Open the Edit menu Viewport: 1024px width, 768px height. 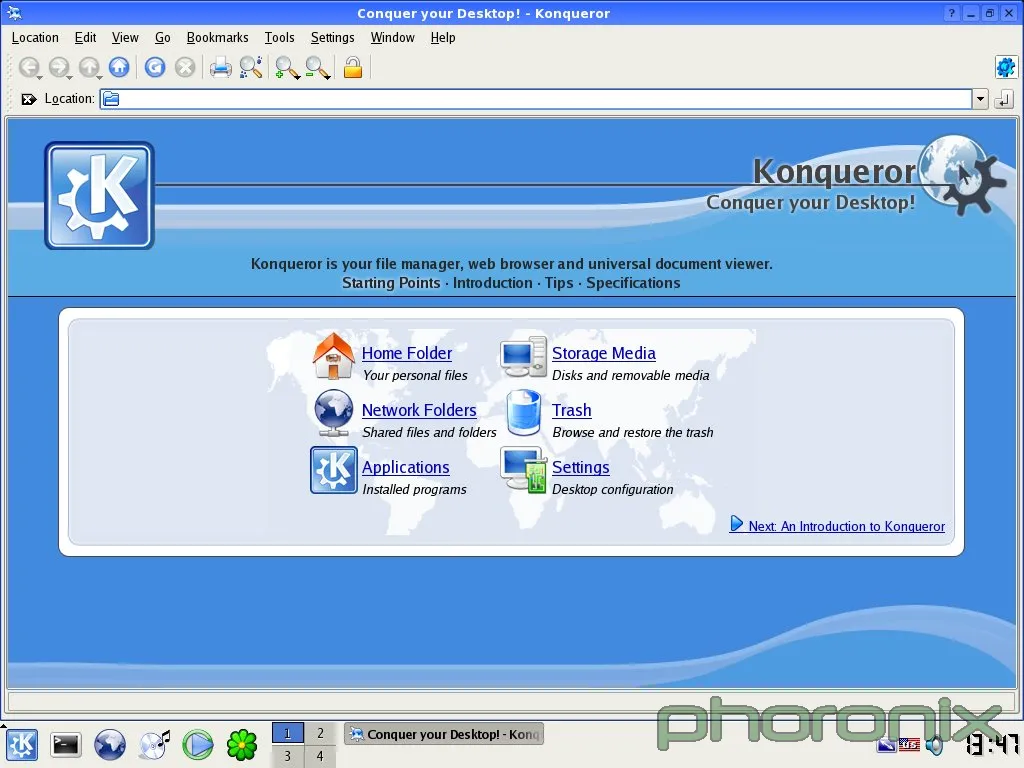click(86, 38)
